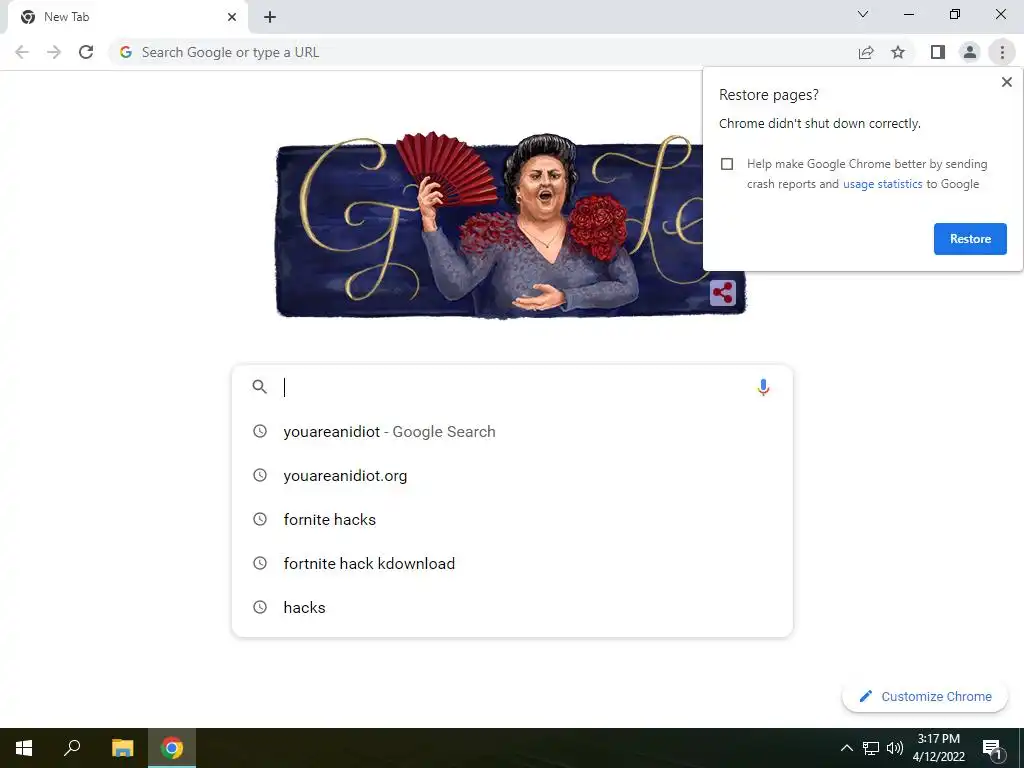Select suggestion fortnite hack kdownload
This screenshot has width=1024, height=768.
512,563
